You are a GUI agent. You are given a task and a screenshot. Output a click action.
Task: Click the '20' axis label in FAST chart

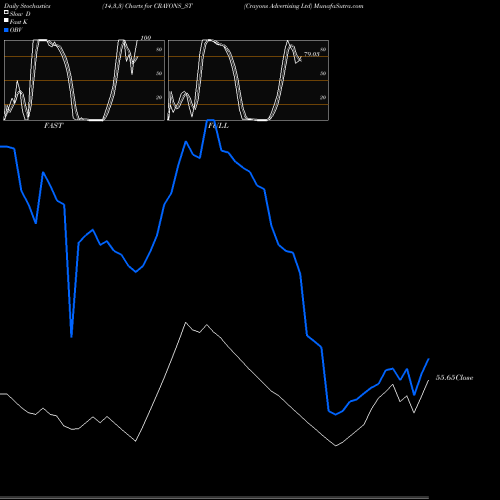click(x=159, y=97)
